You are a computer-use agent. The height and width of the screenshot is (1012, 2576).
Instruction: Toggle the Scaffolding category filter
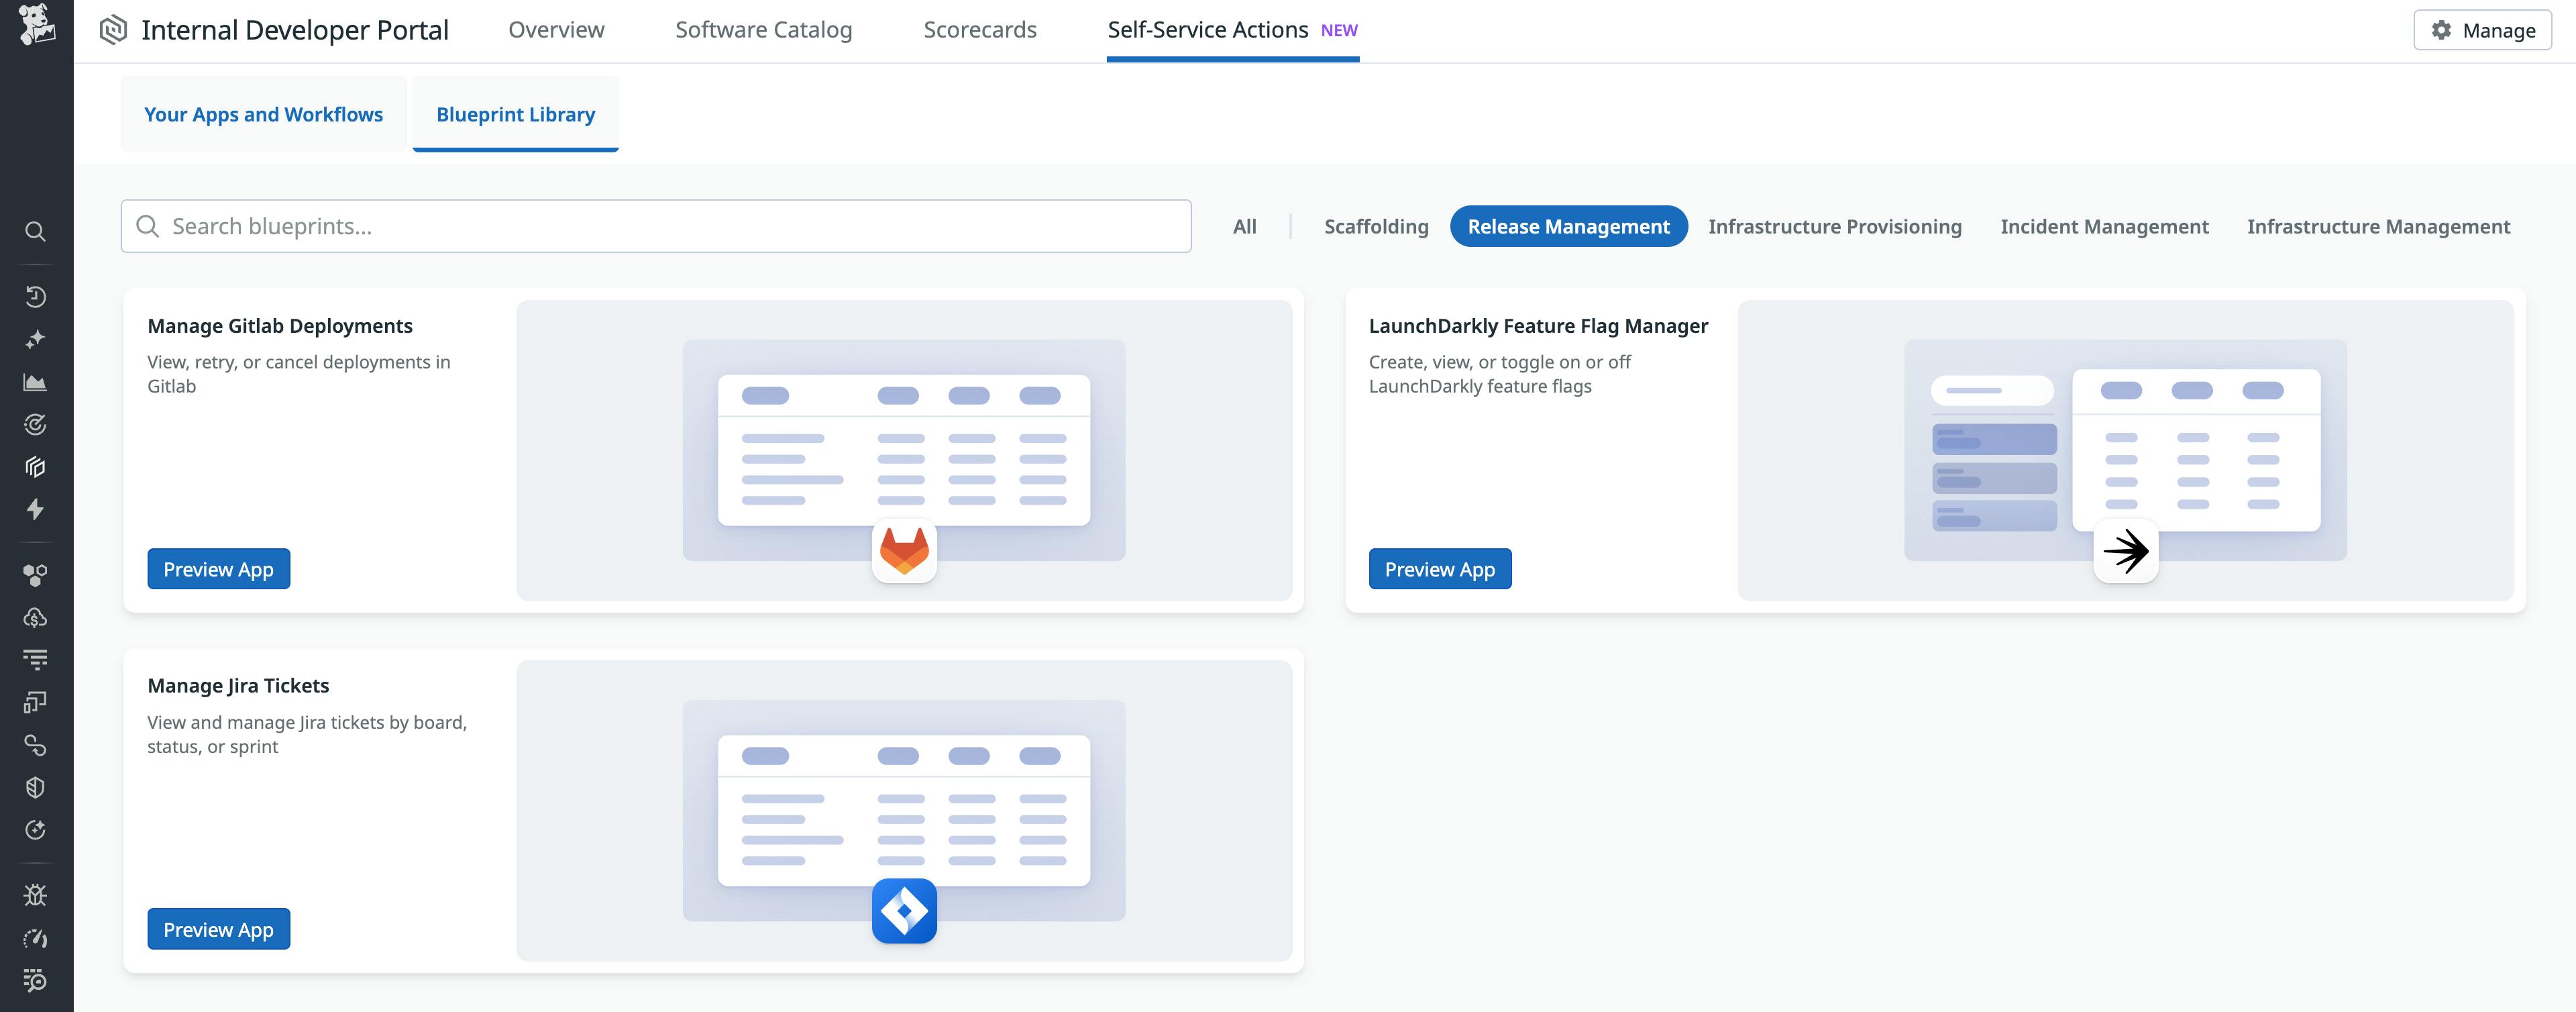click(x=1376, y=226)
